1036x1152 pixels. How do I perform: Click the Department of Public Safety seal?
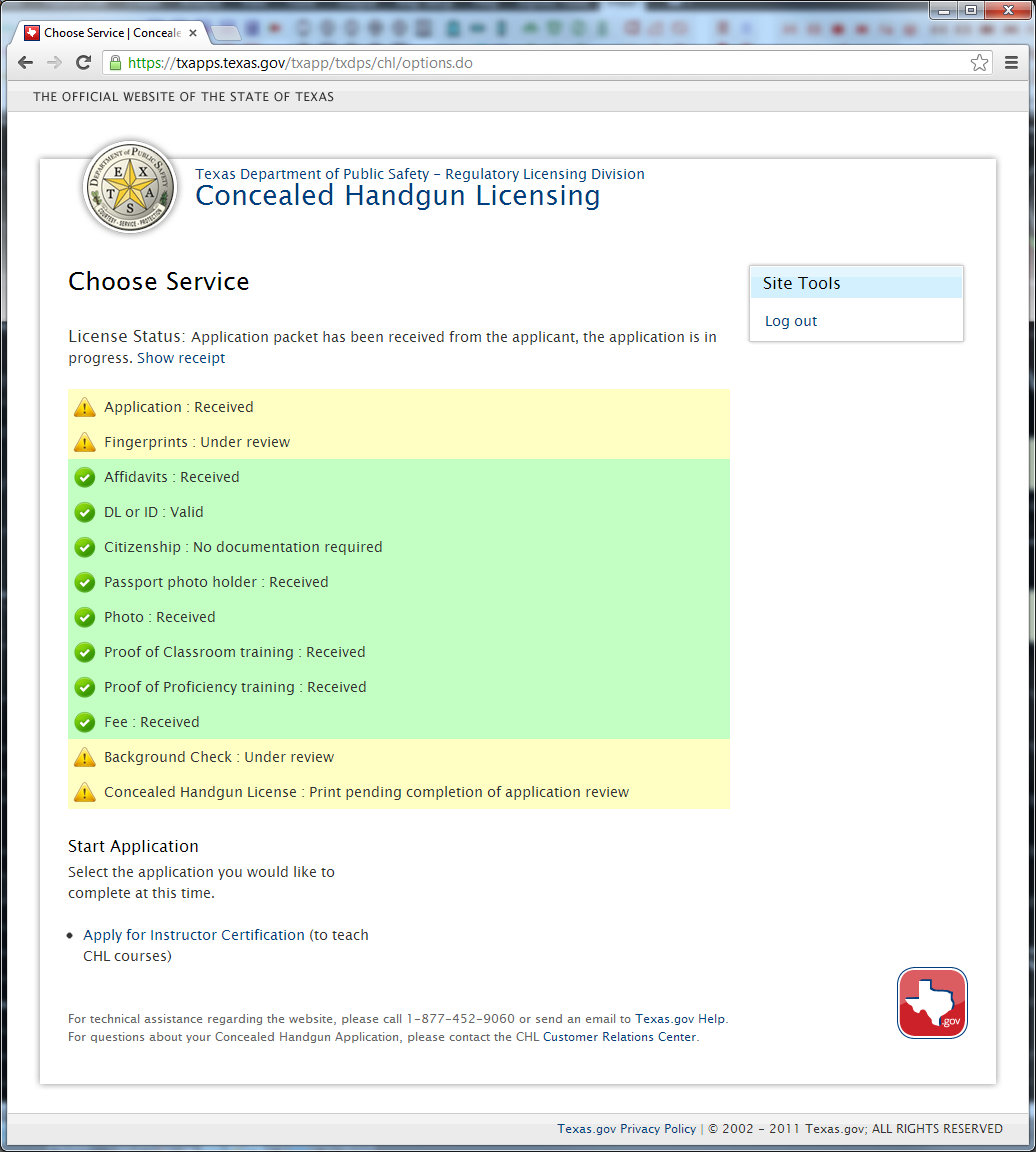131,187
